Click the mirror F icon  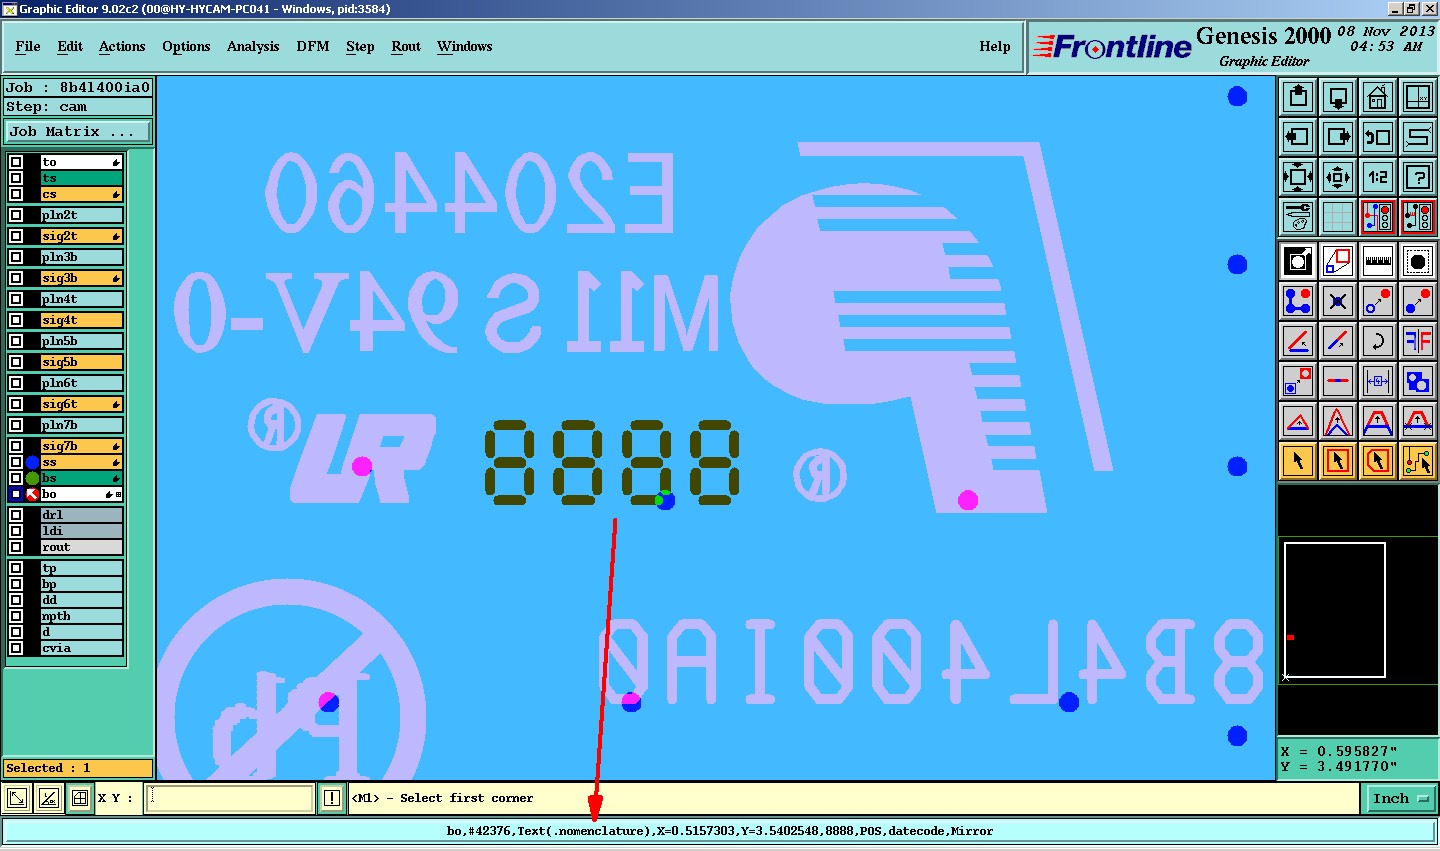click(1418, 341)
